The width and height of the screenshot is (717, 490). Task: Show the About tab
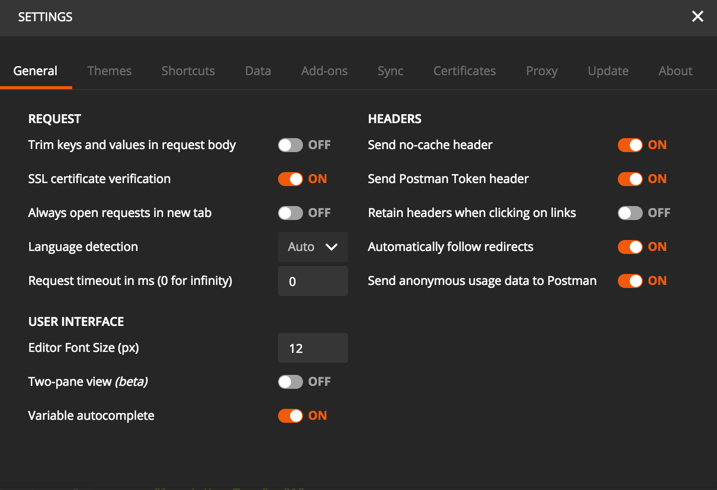pos(675,71)
